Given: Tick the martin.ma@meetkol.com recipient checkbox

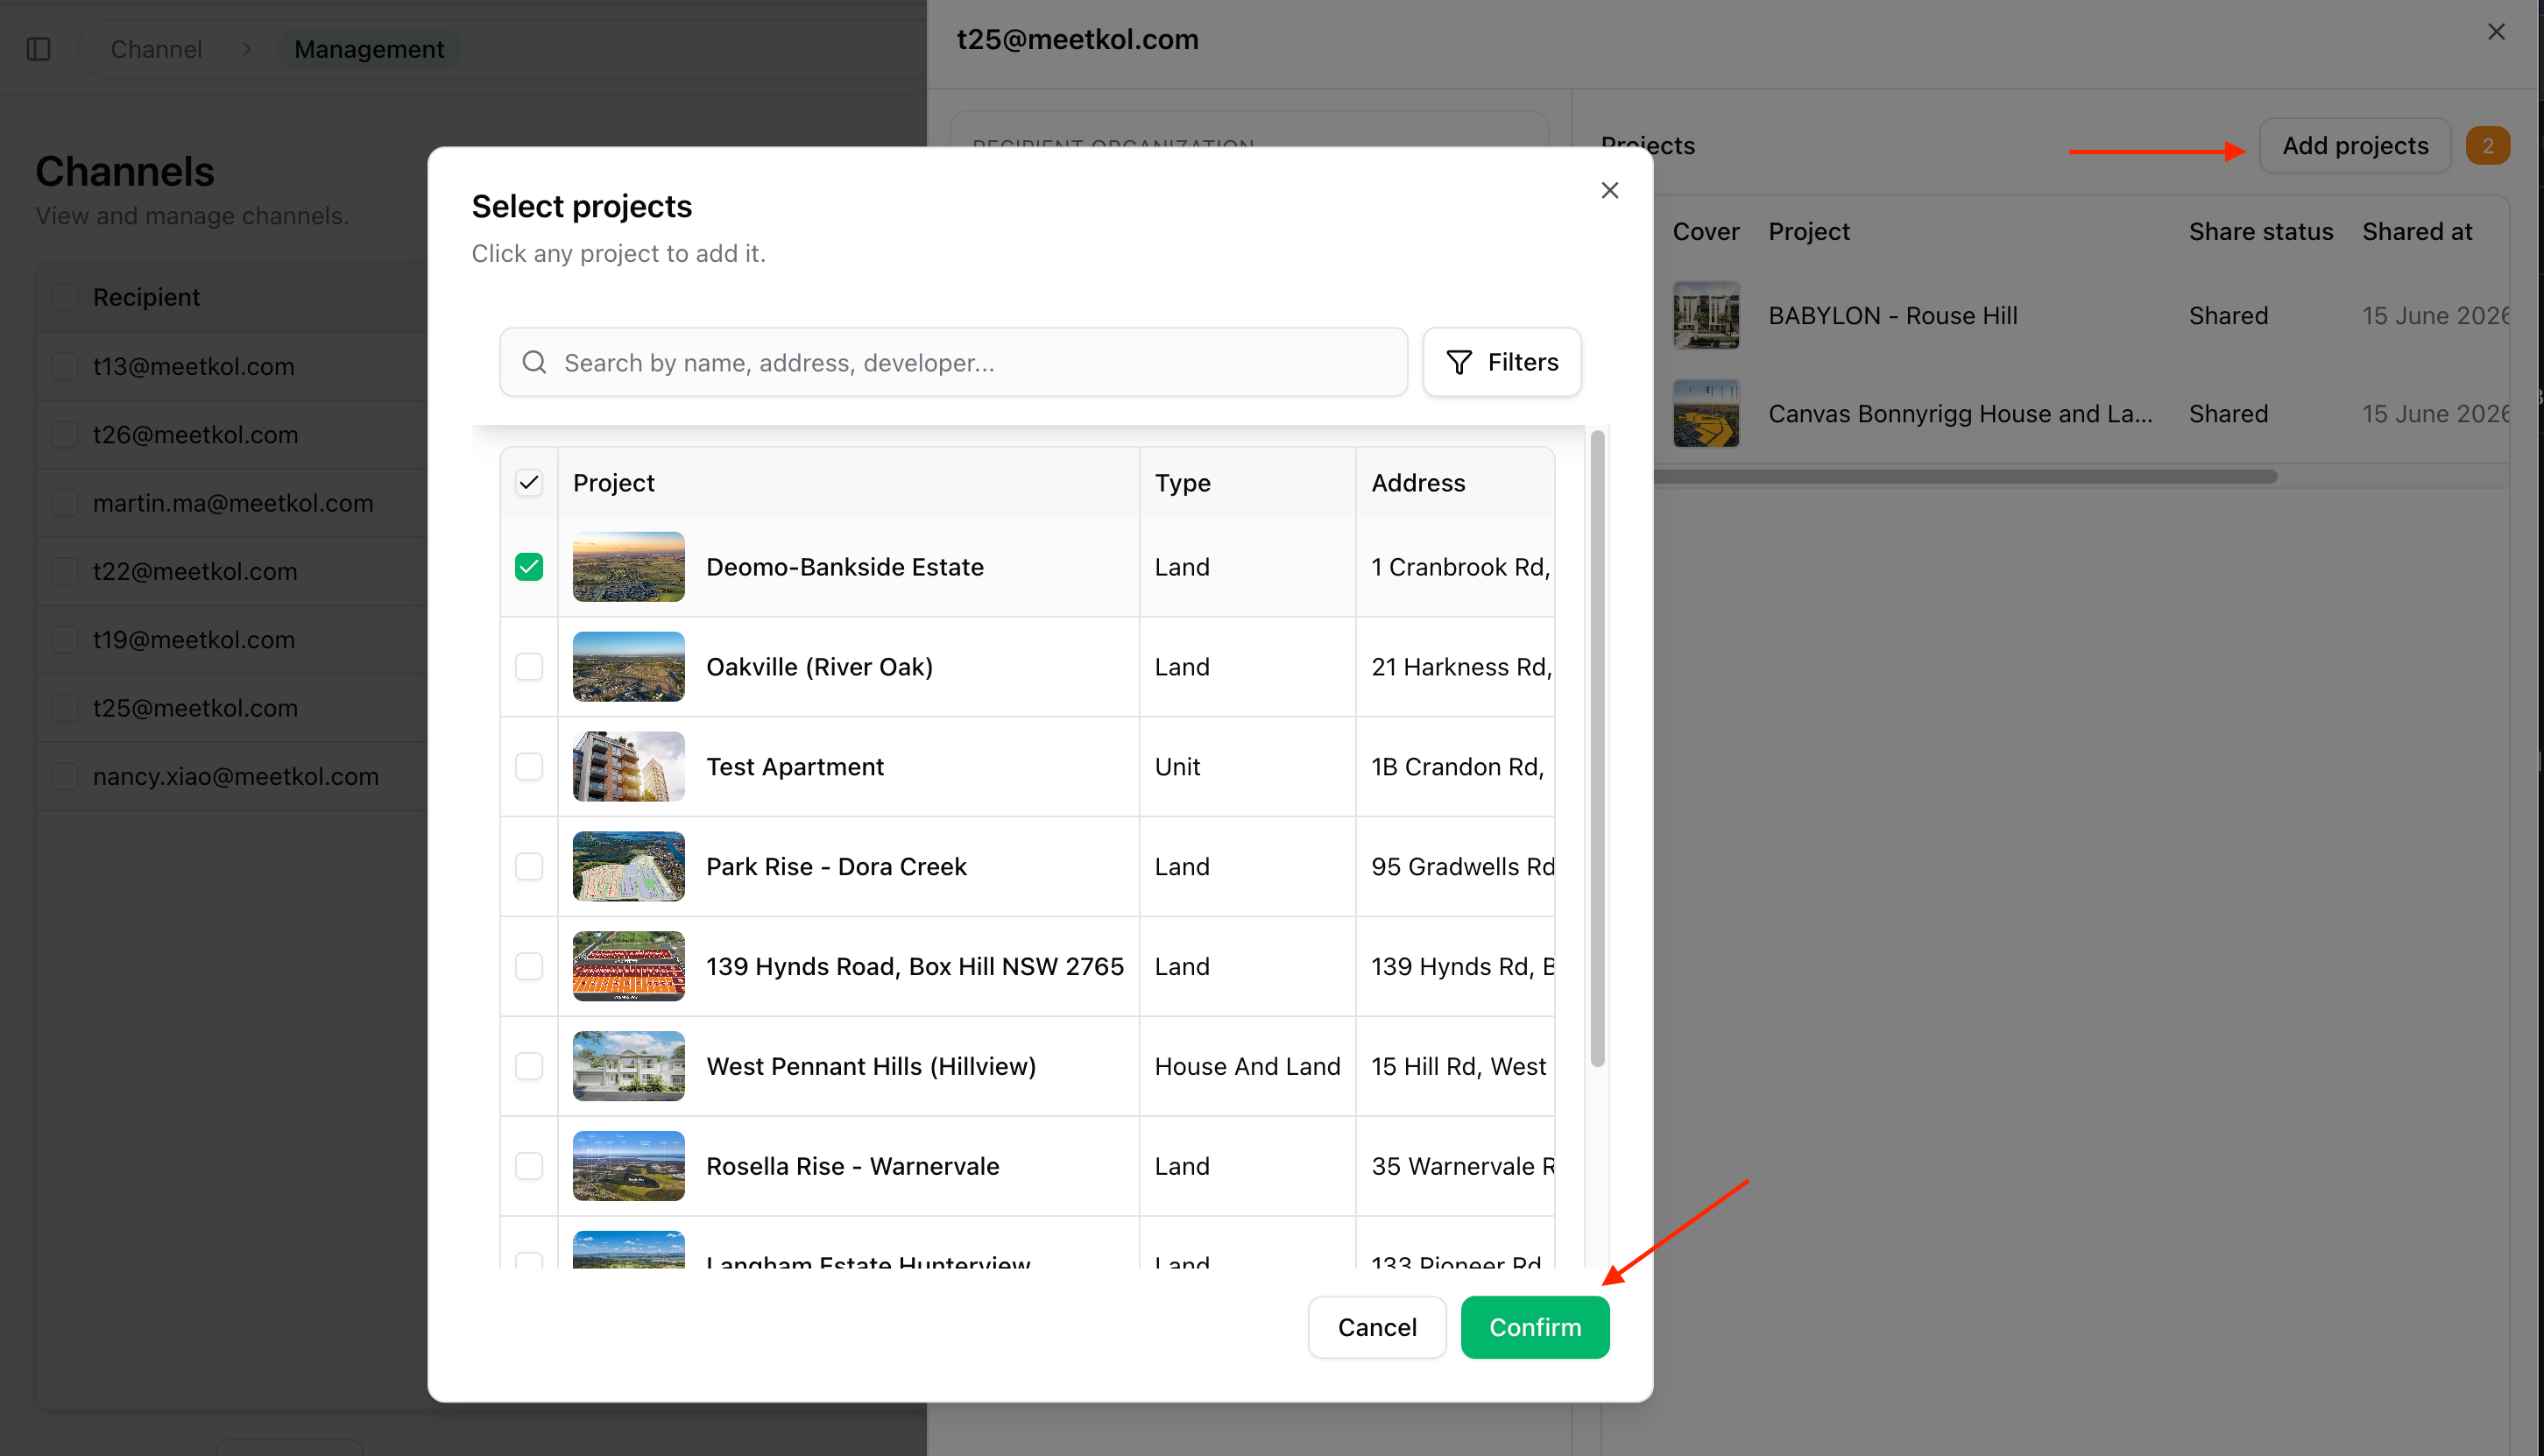Looking at the screenshot, I should pyautogui.click(x=65, y=503).
